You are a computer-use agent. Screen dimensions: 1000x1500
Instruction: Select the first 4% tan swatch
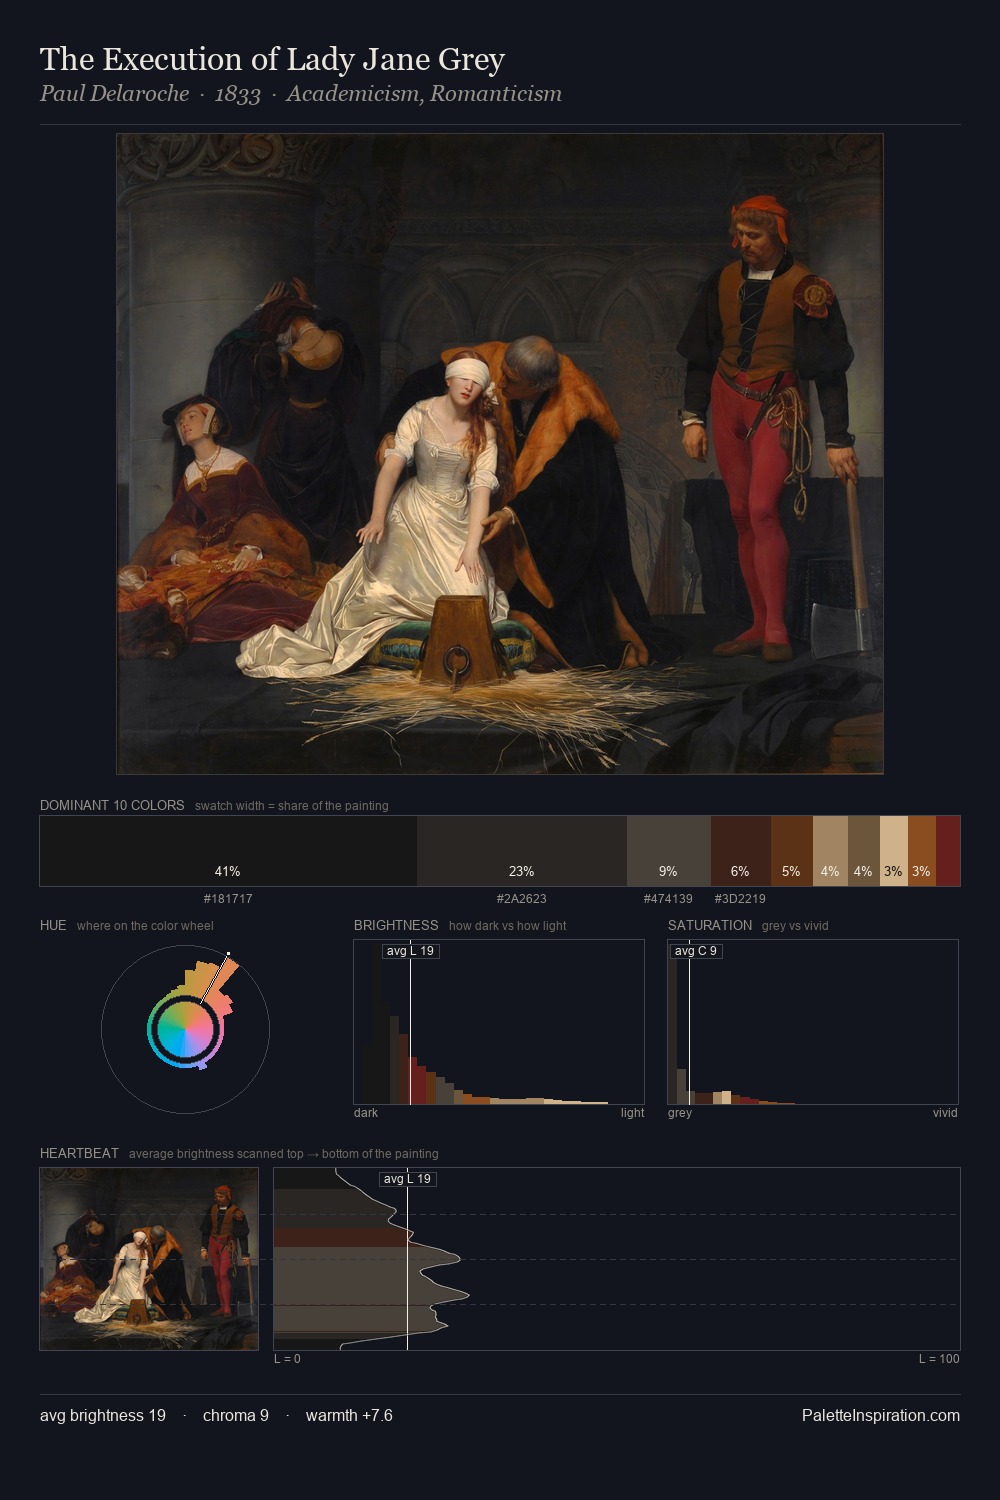(830, 851)
